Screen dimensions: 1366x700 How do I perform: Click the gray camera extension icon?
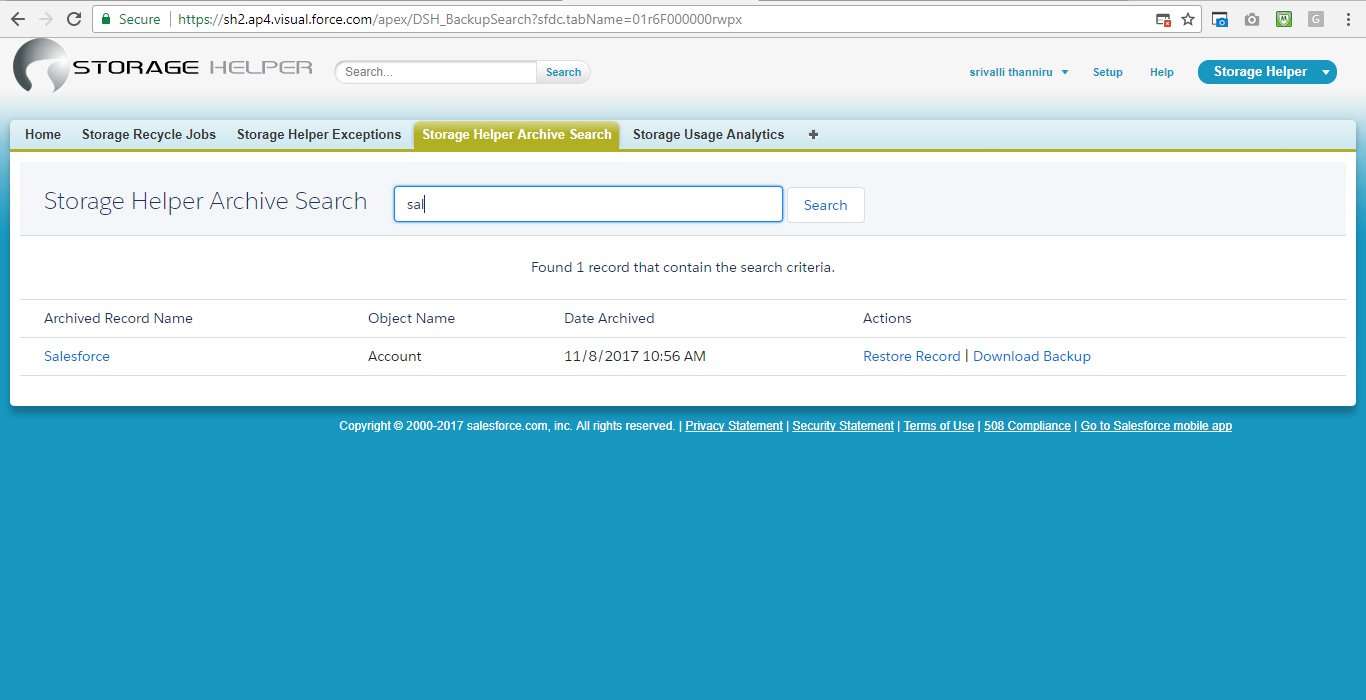point(1252,19)
